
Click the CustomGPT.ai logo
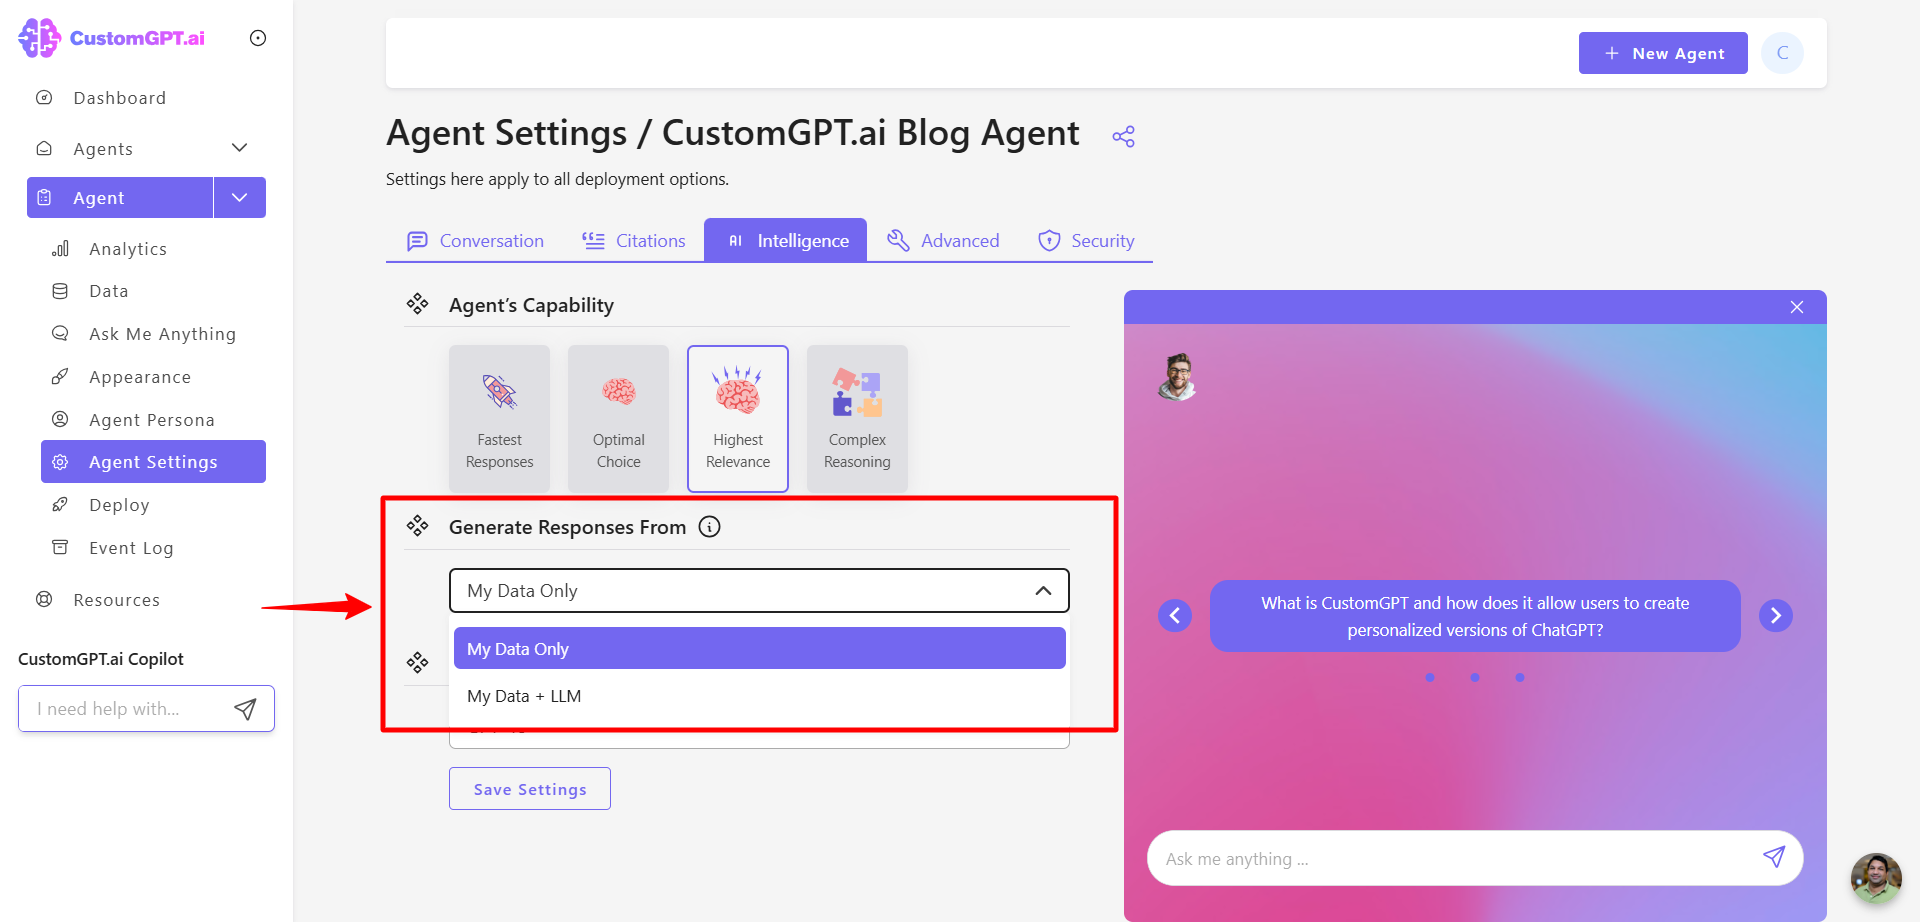tap(112, 38)
